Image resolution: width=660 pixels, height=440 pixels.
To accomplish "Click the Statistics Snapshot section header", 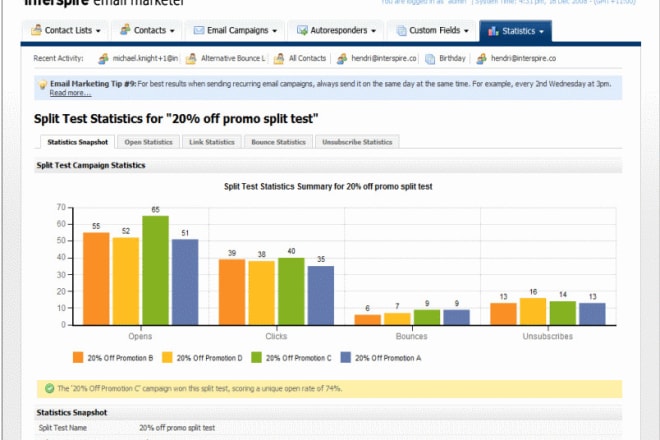I will [72, 412].
